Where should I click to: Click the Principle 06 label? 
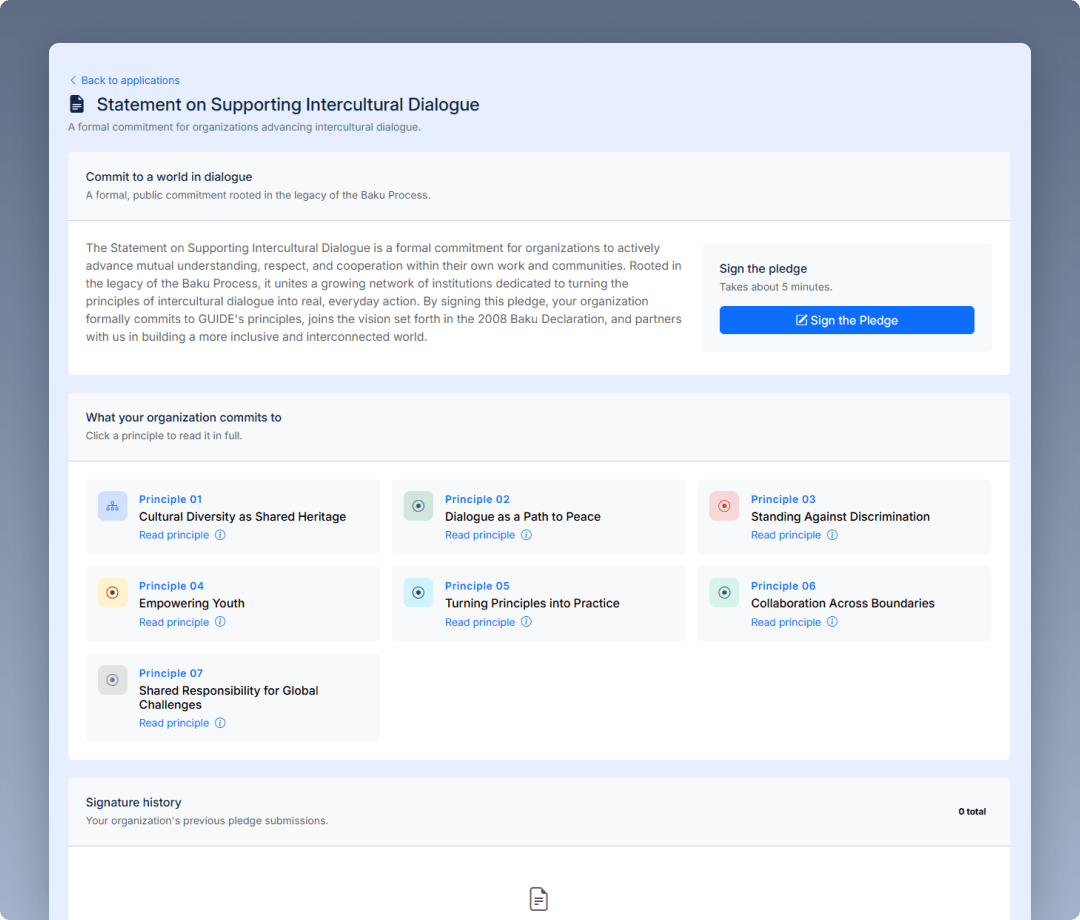782,586
